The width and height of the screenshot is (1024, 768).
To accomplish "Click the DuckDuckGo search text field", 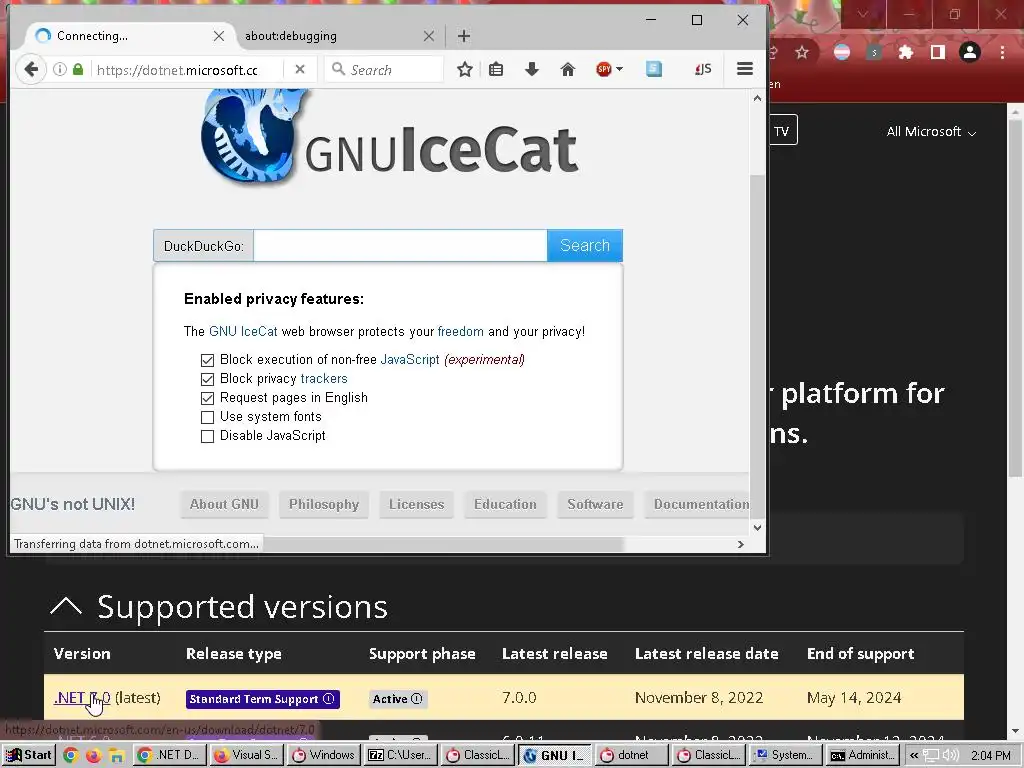I will pyautogui.click(x=400, y=246).
